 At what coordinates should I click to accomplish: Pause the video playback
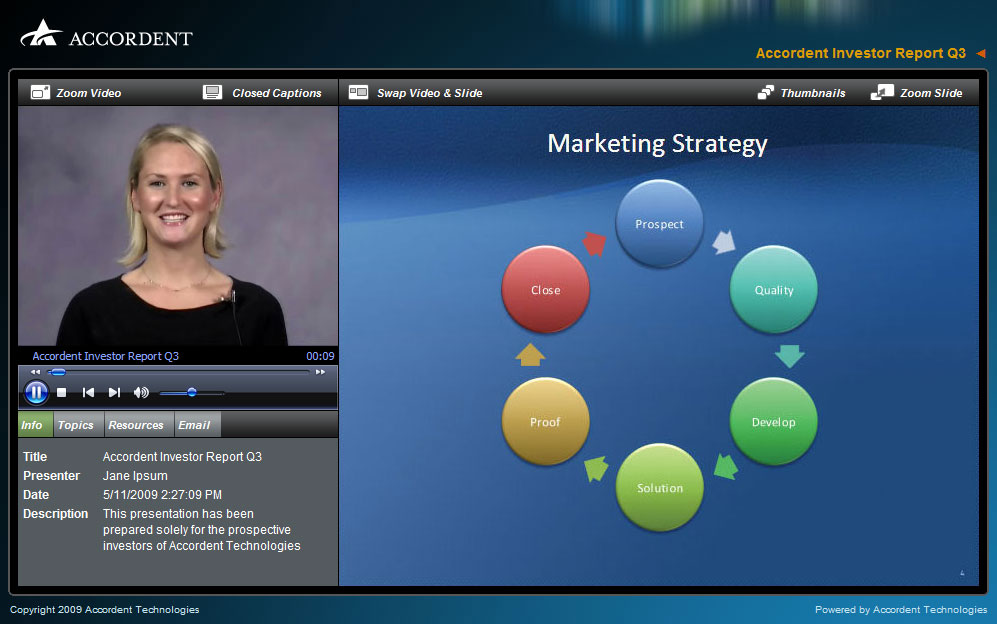36,391
